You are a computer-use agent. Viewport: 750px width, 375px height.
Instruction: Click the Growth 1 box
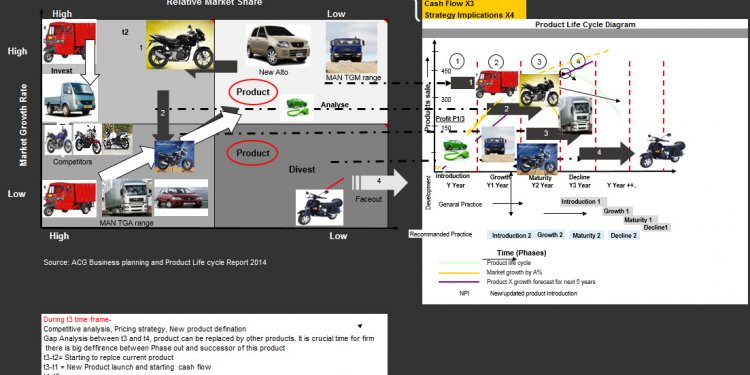click(617, 211)
